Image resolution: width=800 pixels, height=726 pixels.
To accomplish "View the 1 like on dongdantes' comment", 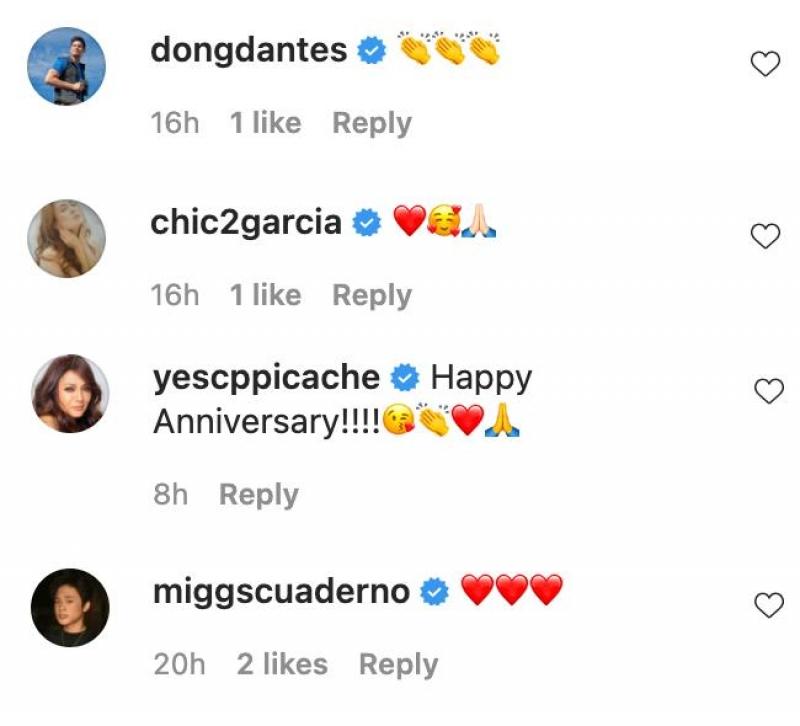I will pos(265,123).
